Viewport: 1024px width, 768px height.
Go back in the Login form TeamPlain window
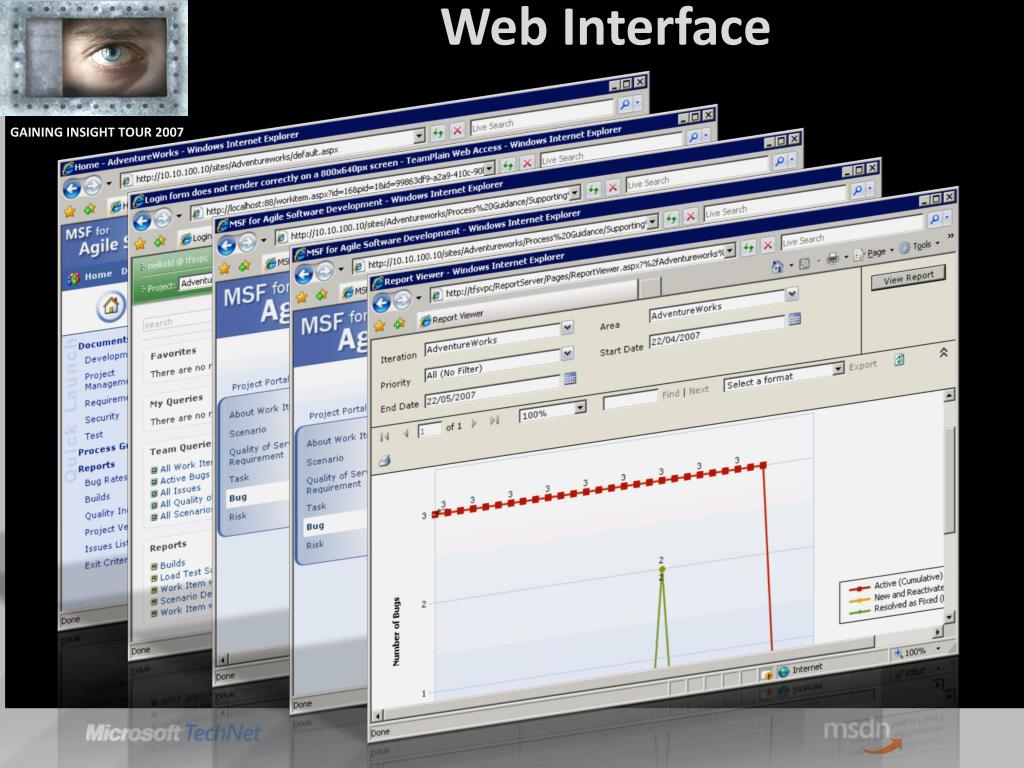click(x=142, y=222)
